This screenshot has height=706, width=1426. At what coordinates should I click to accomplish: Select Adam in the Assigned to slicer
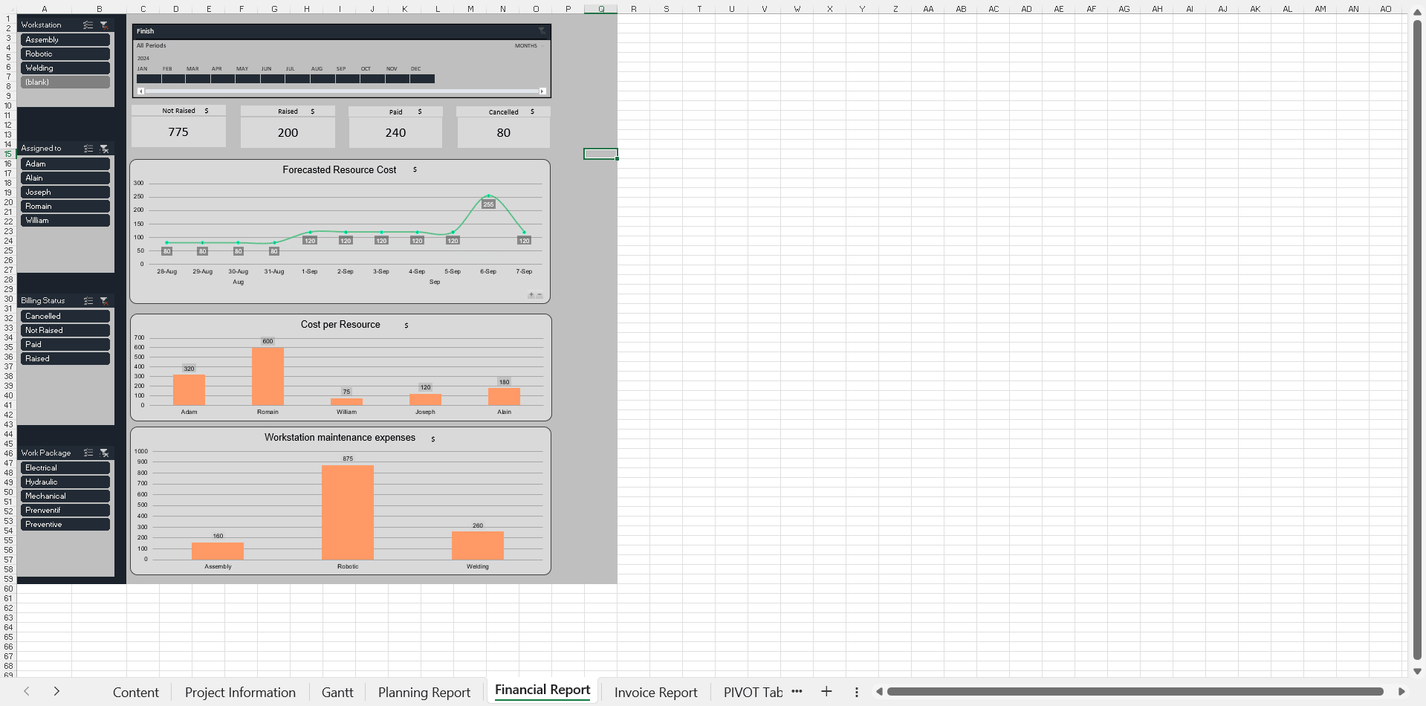(x=64, y=163)
